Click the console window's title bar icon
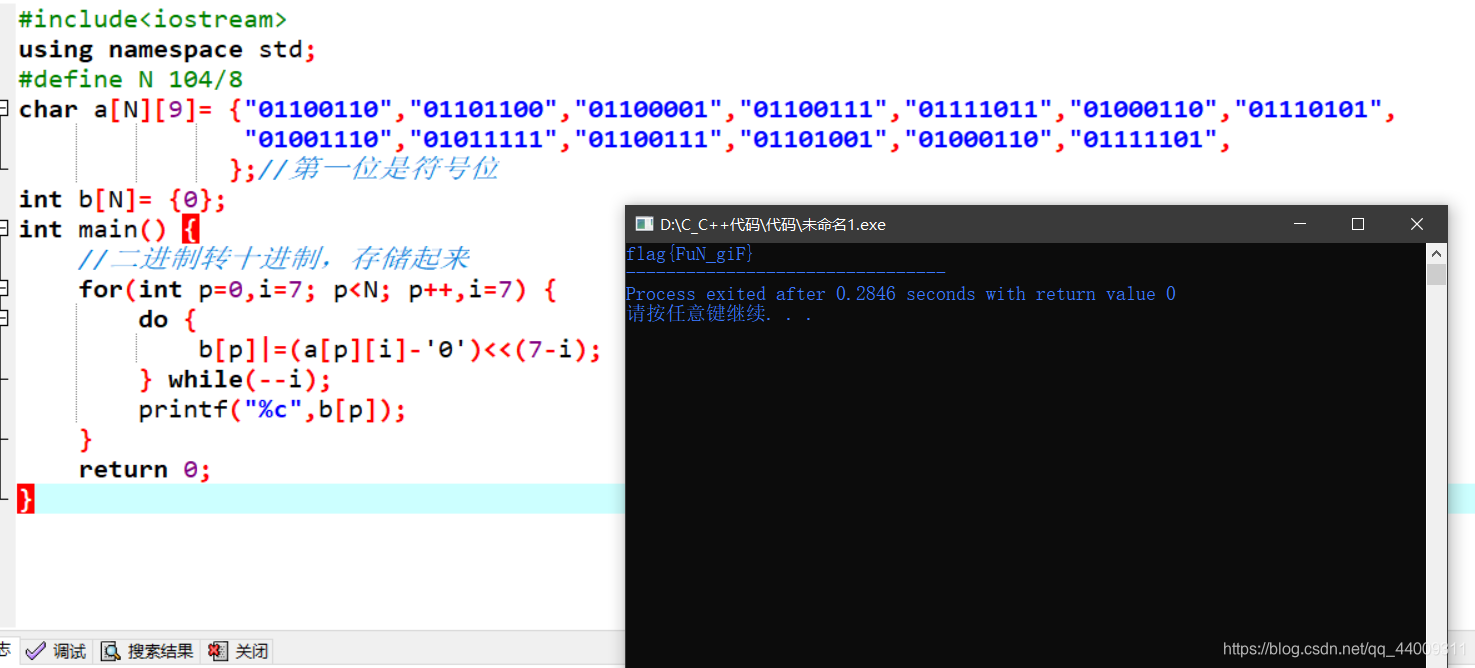The image size is (1475, 668). [644, 224]
